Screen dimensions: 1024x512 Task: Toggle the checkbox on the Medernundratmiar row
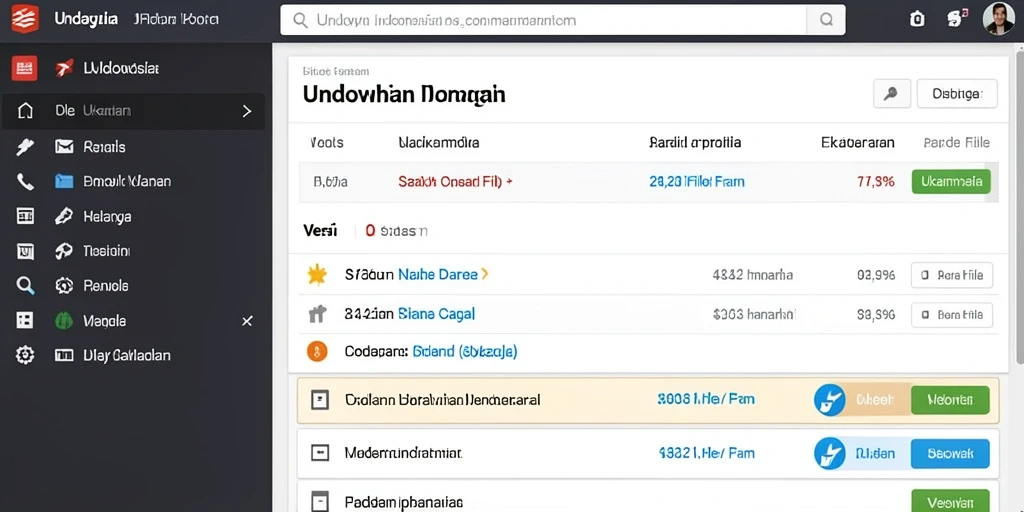click(319, 453)
